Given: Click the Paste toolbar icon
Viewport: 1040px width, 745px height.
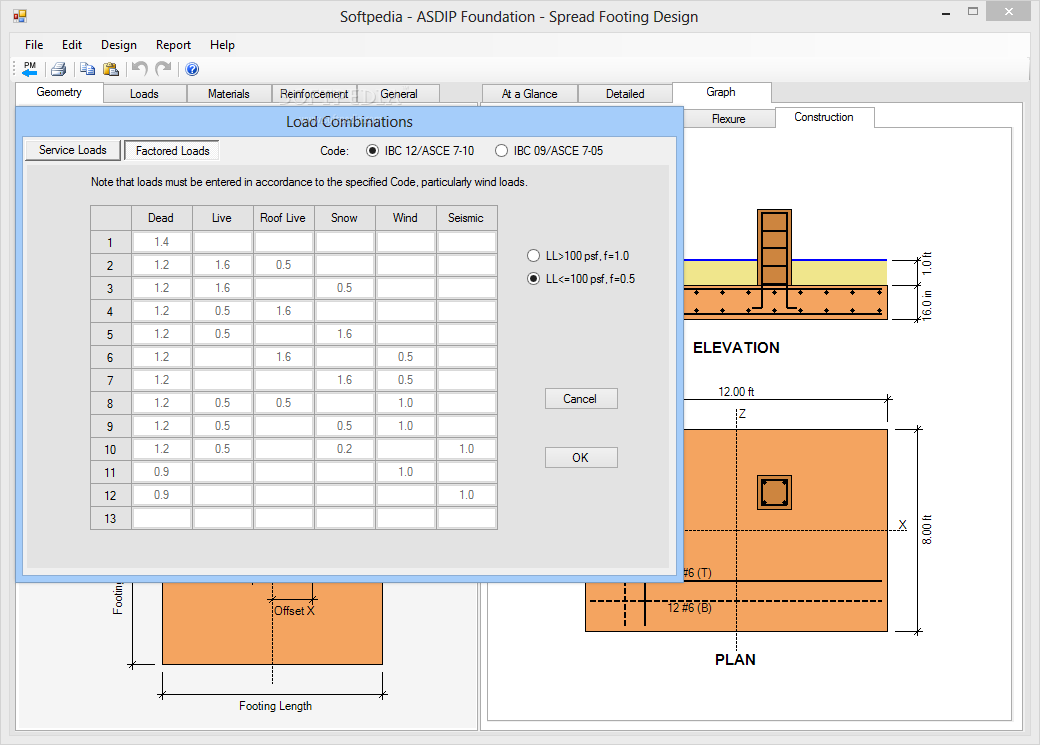Looking at the screenshot, I should (111, 69).
